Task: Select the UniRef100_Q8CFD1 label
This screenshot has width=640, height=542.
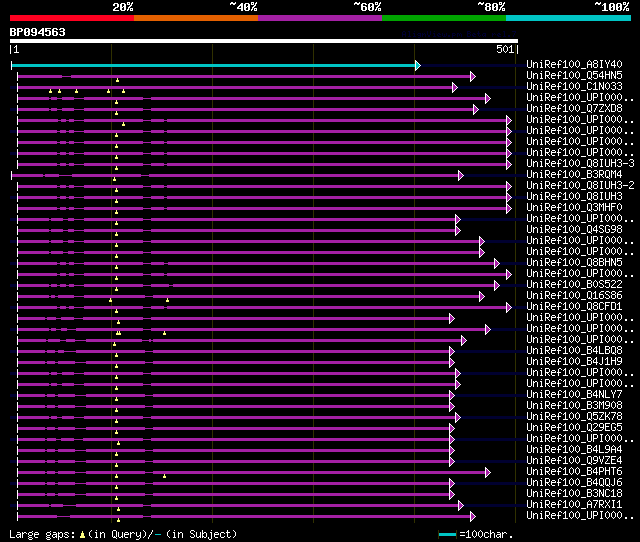Action: [x=574, y=307]
